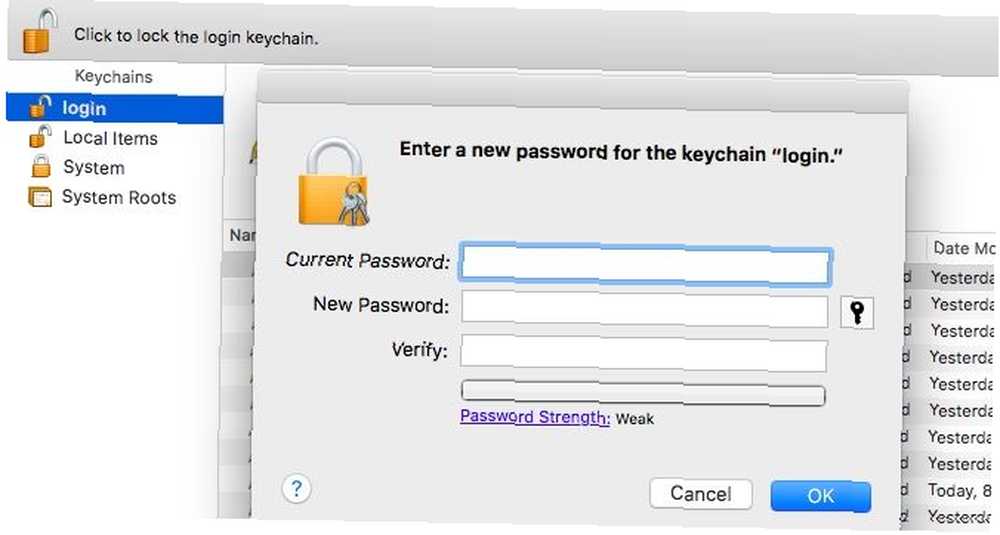
Task: Click the System keychain locked padlock icon
Action: pyautogui.click(x=41, y=166)
